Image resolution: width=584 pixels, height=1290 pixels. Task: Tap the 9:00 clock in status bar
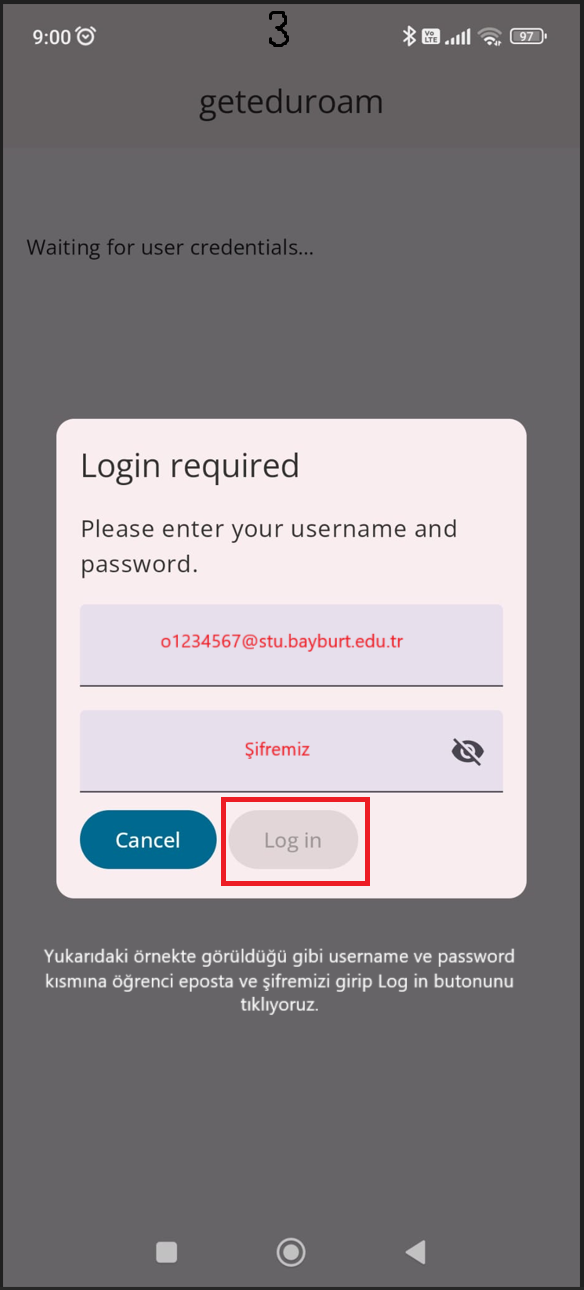51,37
